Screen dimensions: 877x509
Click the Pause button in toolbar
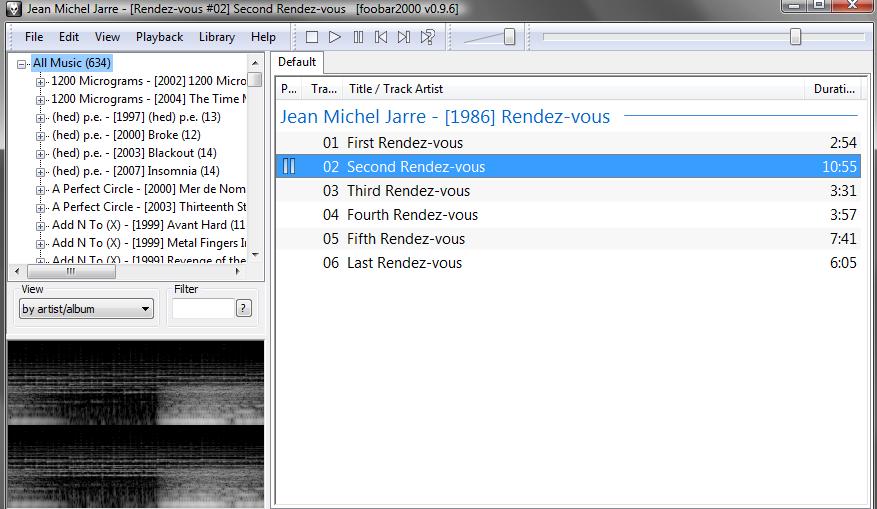358,37
